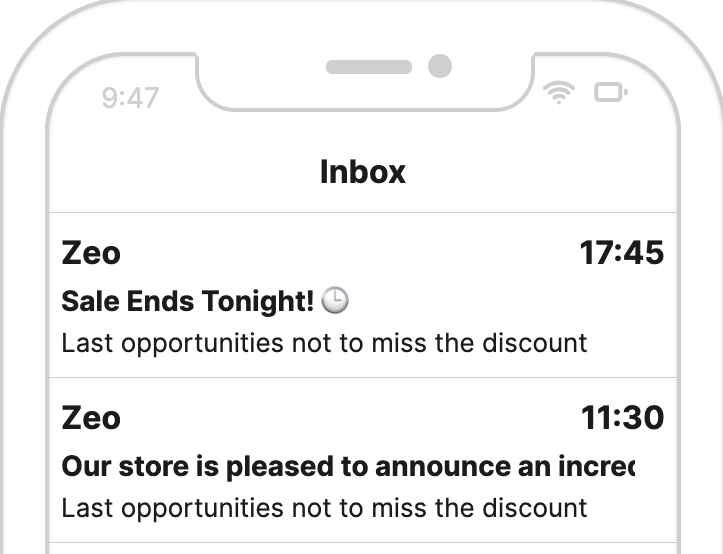Click the divider line beneath the Inbox header
The width and height of the screenshot is (723, 554).
pos(363,213)
